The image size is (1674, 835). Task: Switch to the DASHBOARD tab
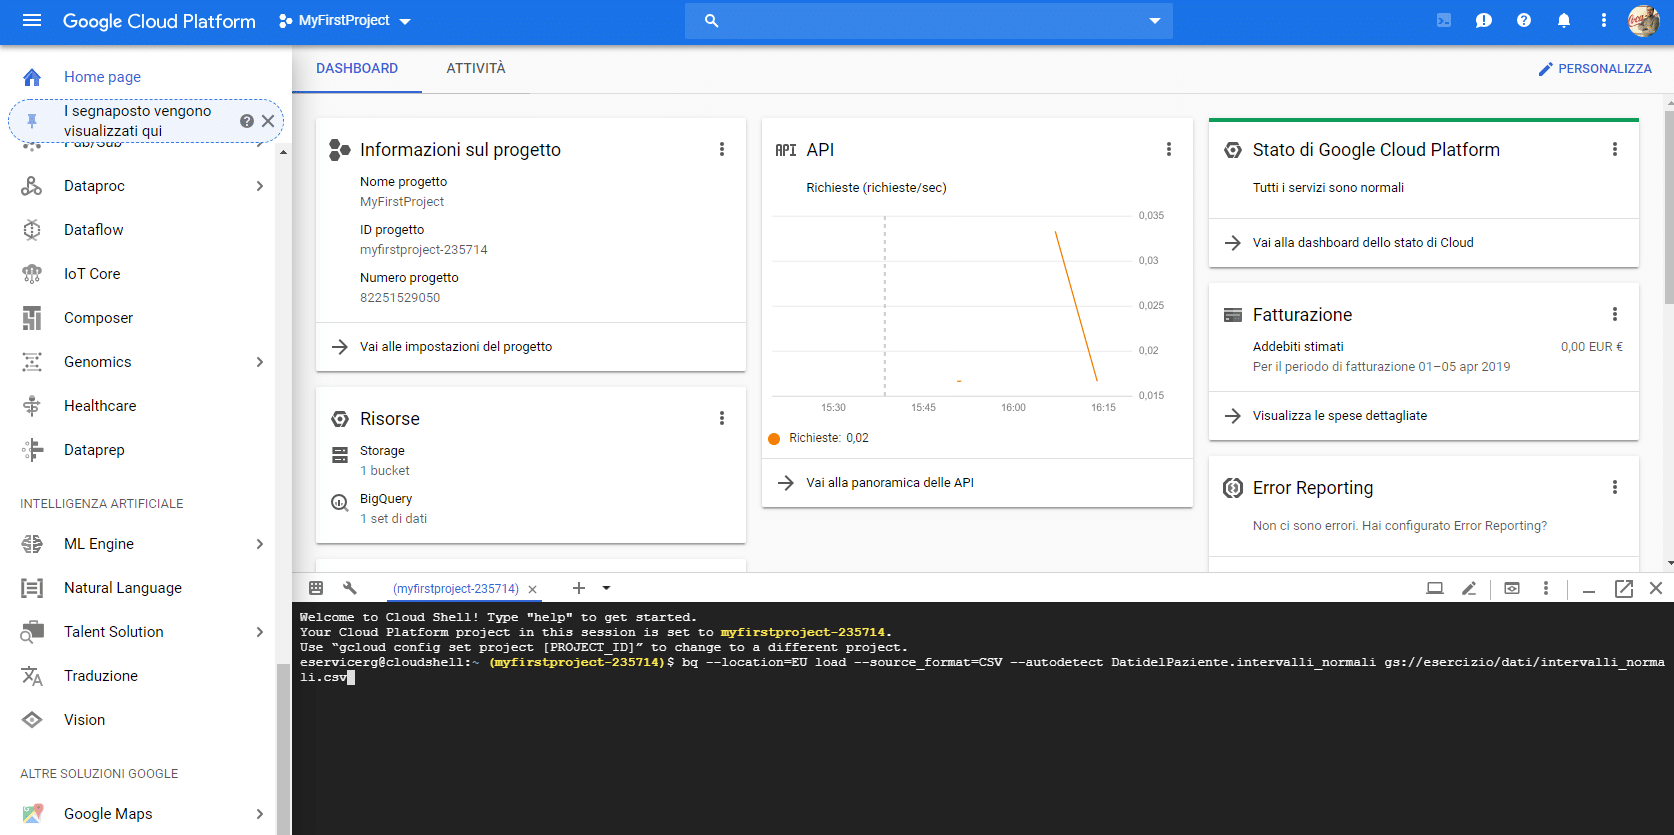point(357,68)
